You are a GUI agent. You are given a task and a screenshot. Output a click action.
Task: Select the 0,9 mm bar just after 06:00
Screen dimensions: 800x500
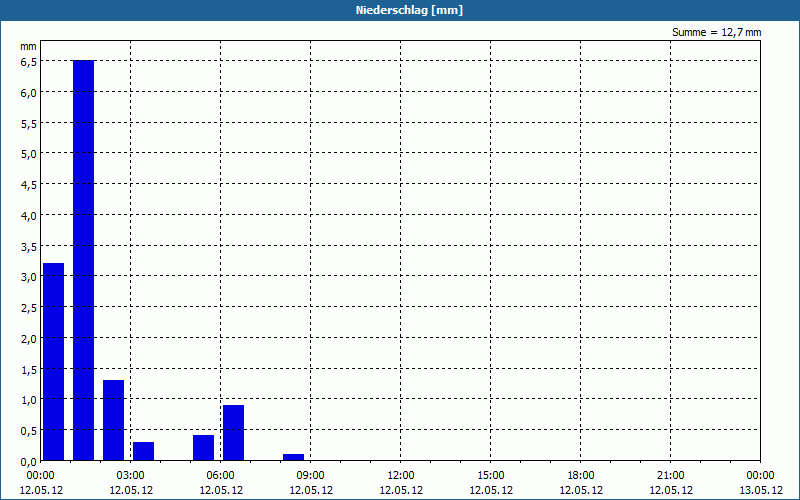(233, 433)
